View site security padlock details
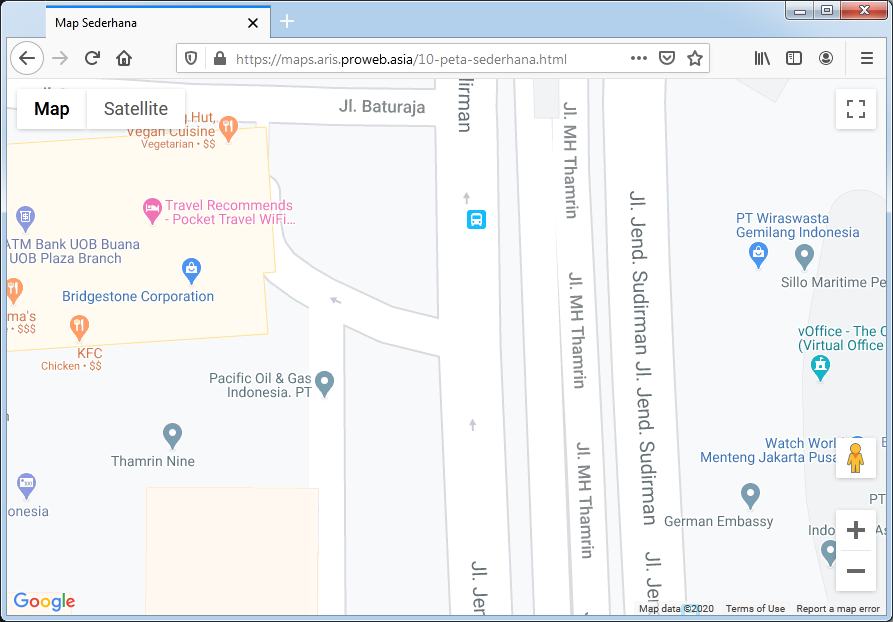The height and width of the screenshot is (622, 893). point(219,59)
